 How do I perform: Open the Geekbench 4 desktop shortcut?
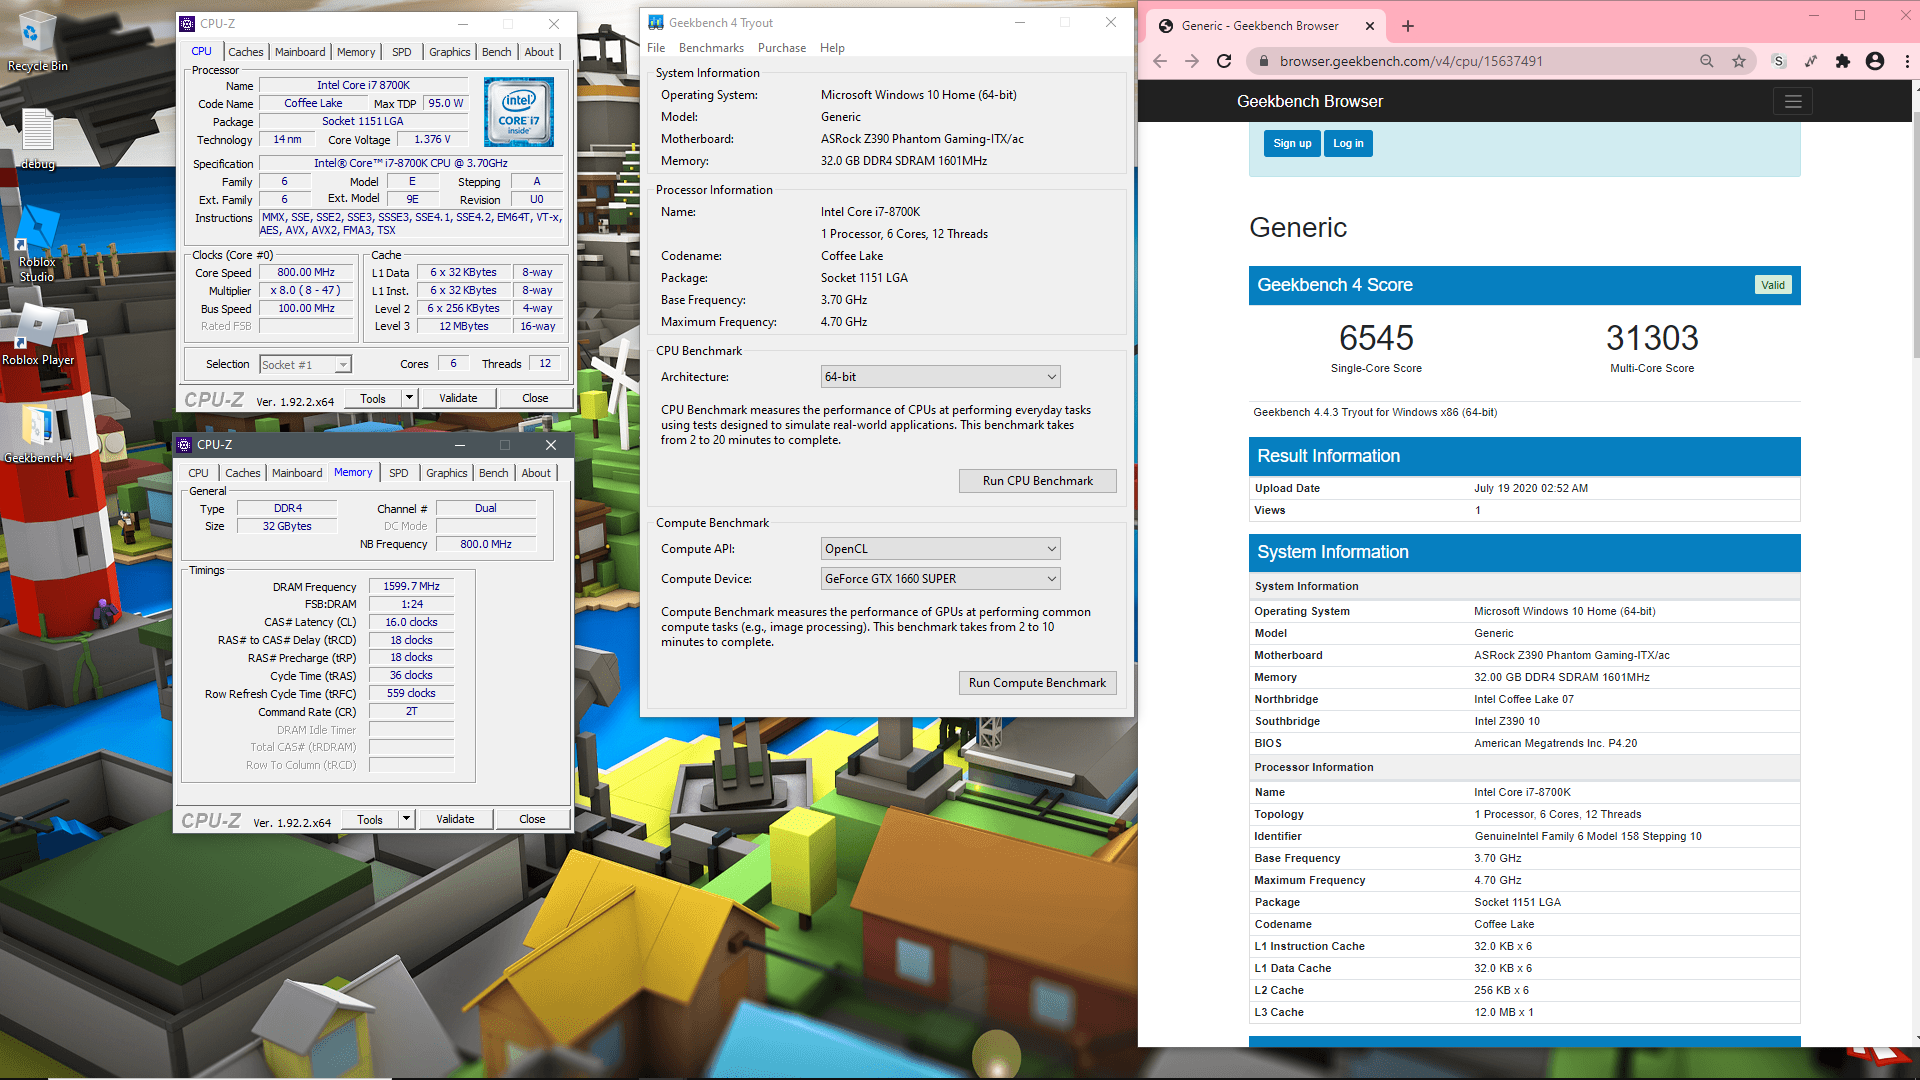[38, 434]
